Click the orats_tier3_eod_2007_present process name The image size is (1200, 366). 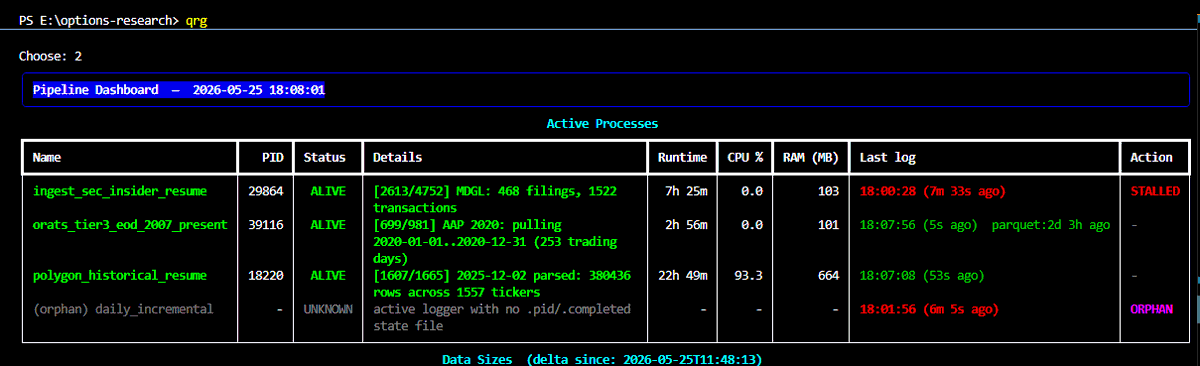130,225
